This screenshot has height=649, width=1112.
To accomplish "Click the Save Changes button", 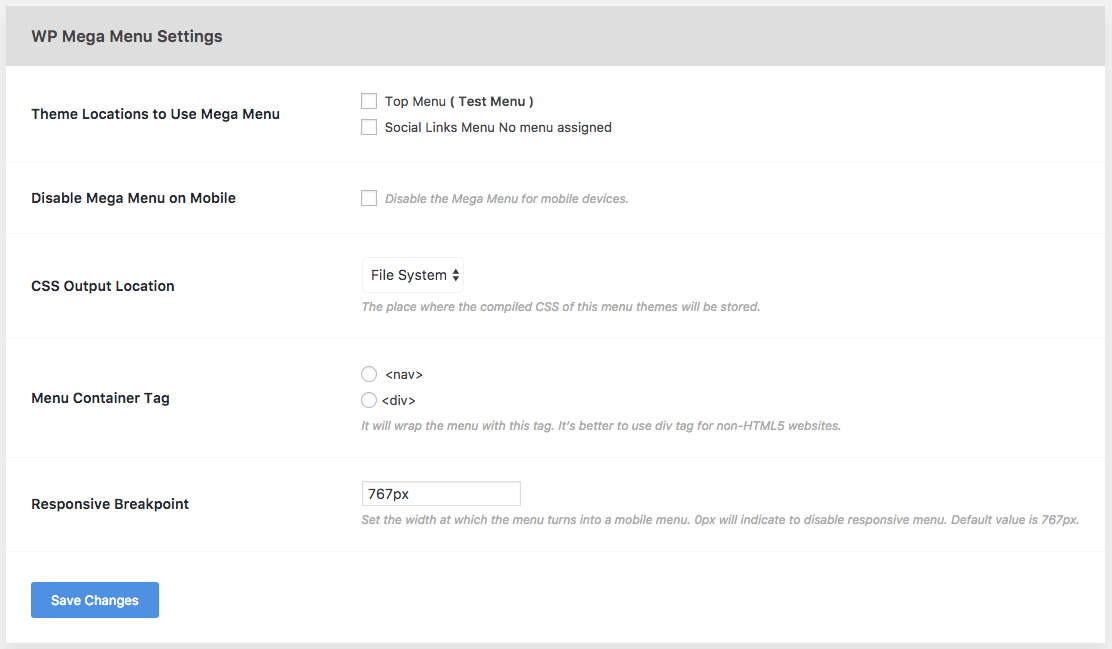I will [95, 600].
